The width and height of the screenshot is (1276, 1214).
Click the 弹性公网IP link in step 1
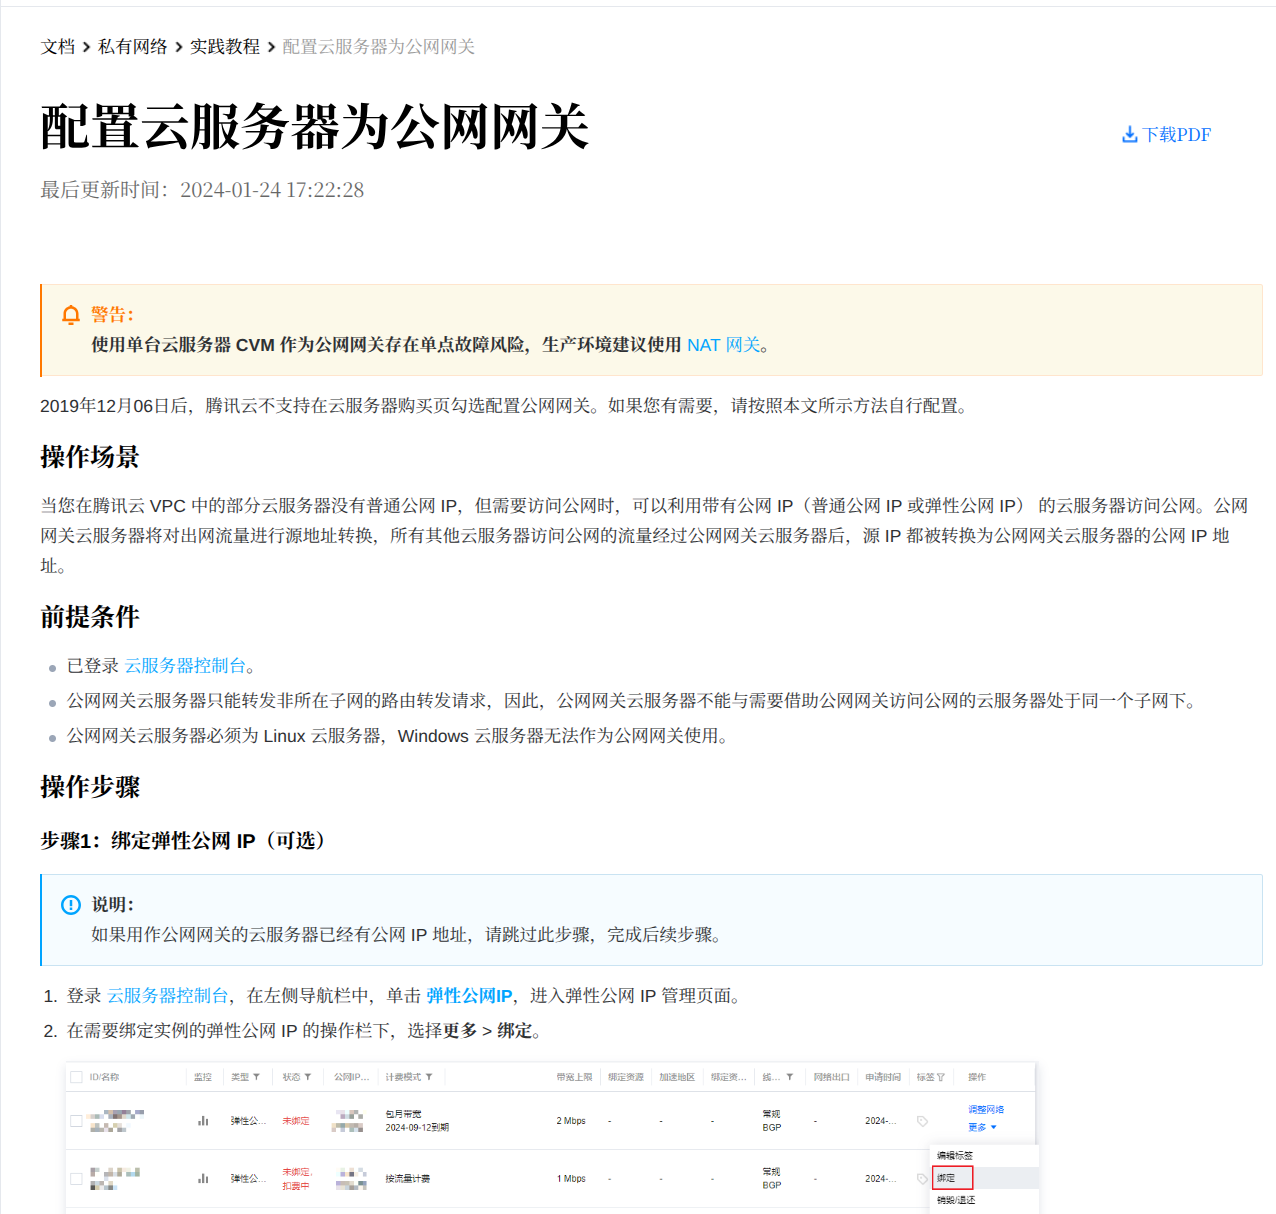pos(469,996)
